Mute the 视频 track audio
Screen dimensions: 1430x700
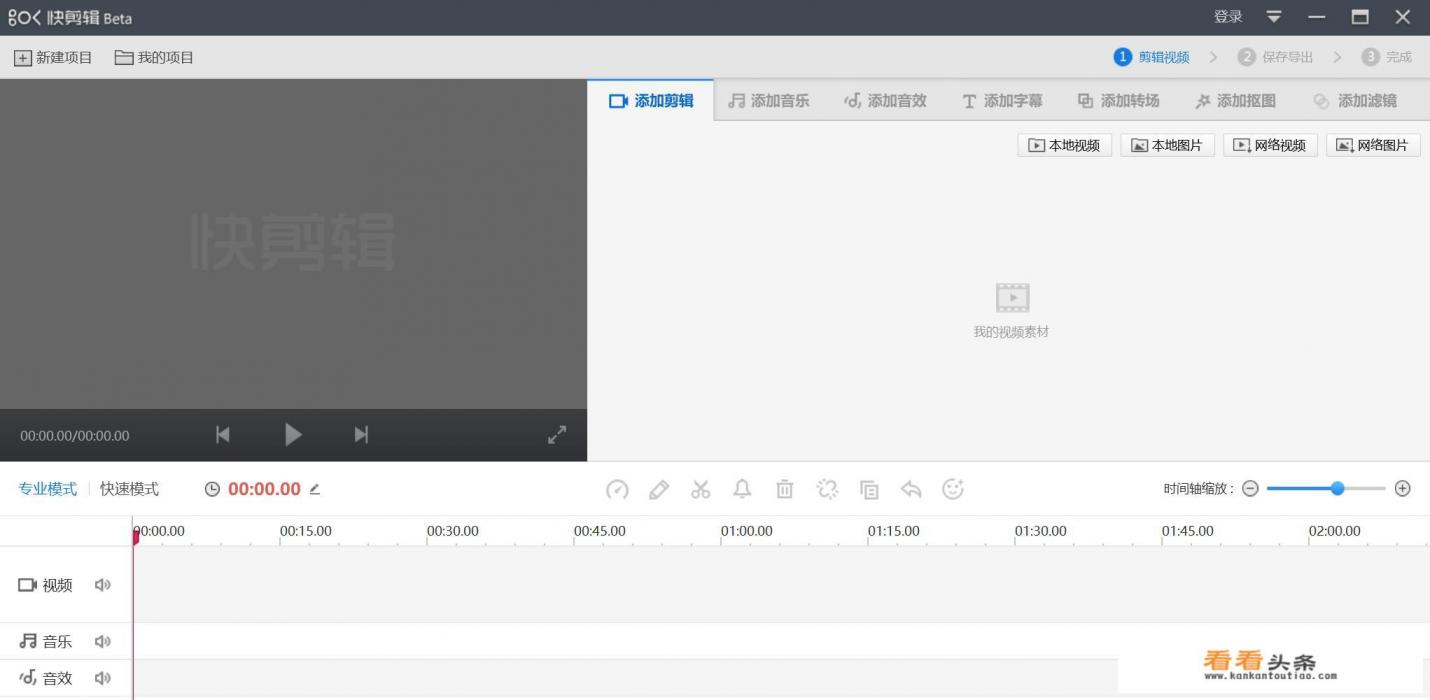tap(102, 585)
